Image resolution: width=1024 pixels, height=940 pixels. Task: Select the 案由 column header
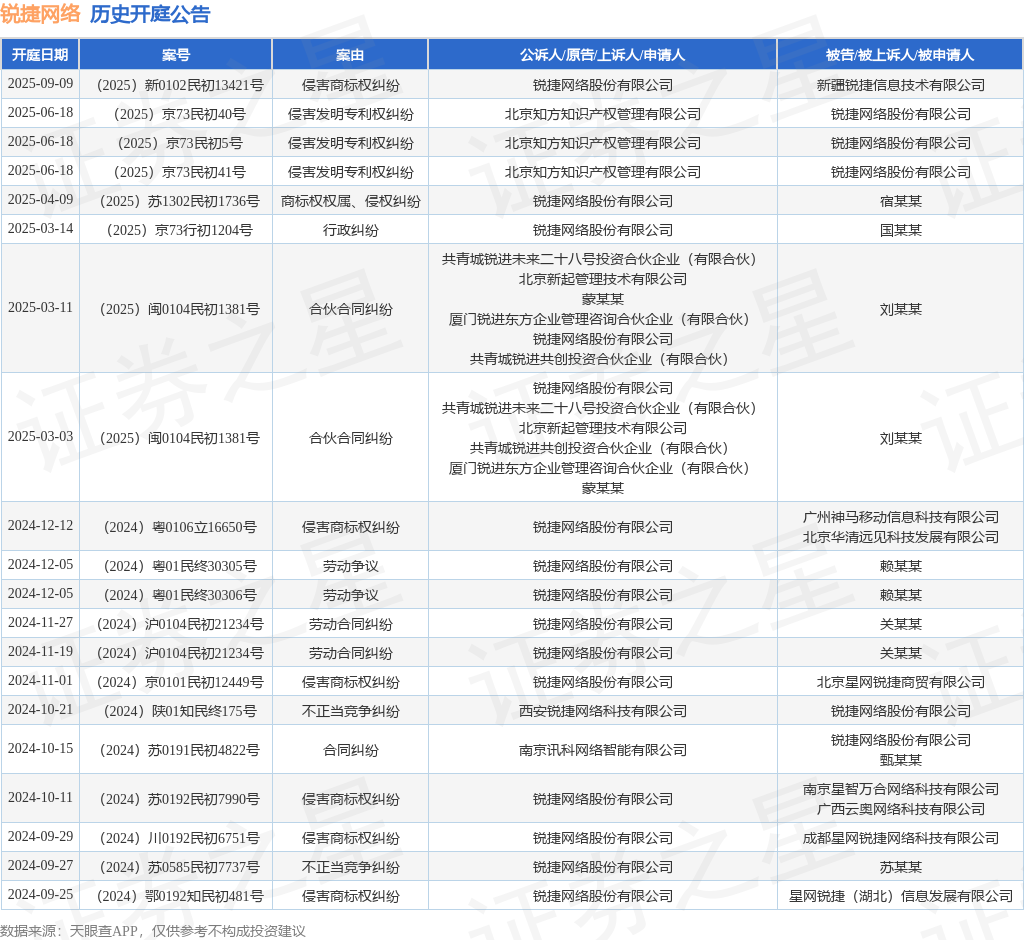coord(350,55)
